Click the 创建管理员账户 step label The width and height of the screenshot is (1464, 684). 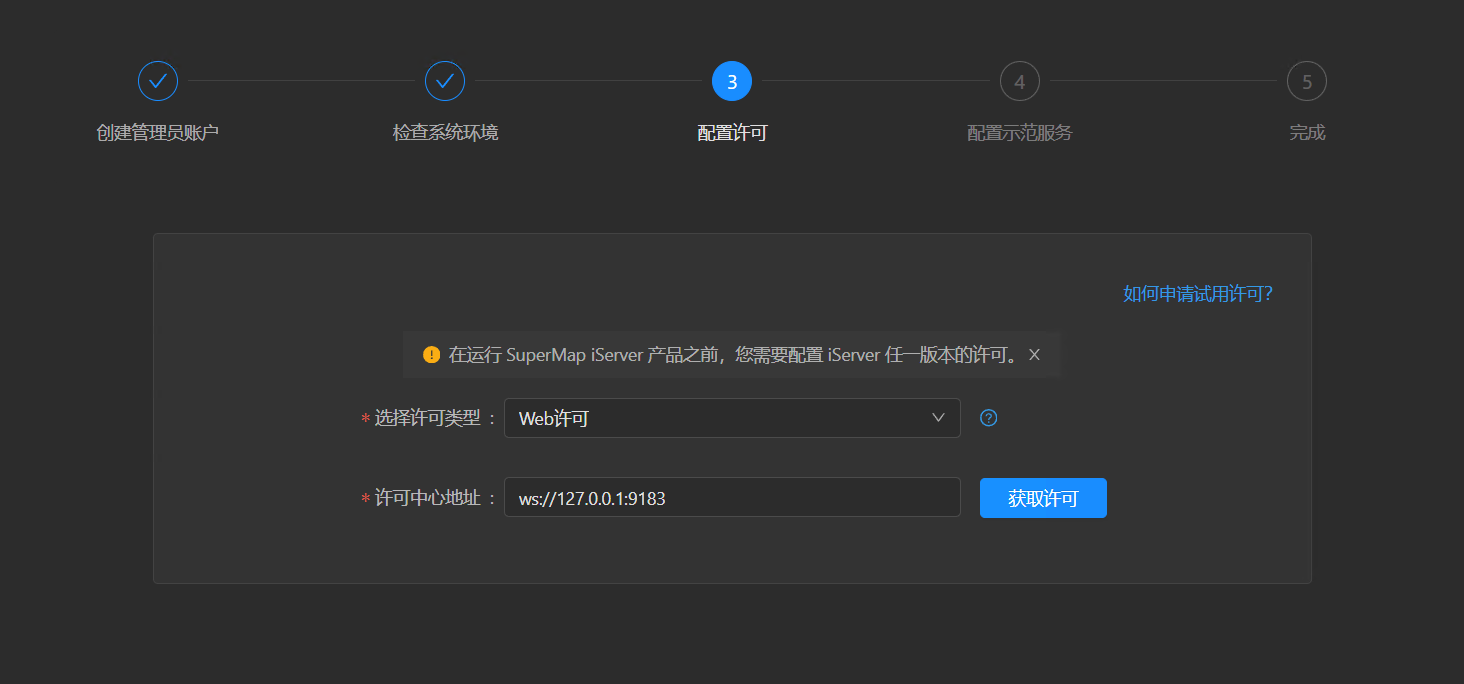(x=158, y=133)
